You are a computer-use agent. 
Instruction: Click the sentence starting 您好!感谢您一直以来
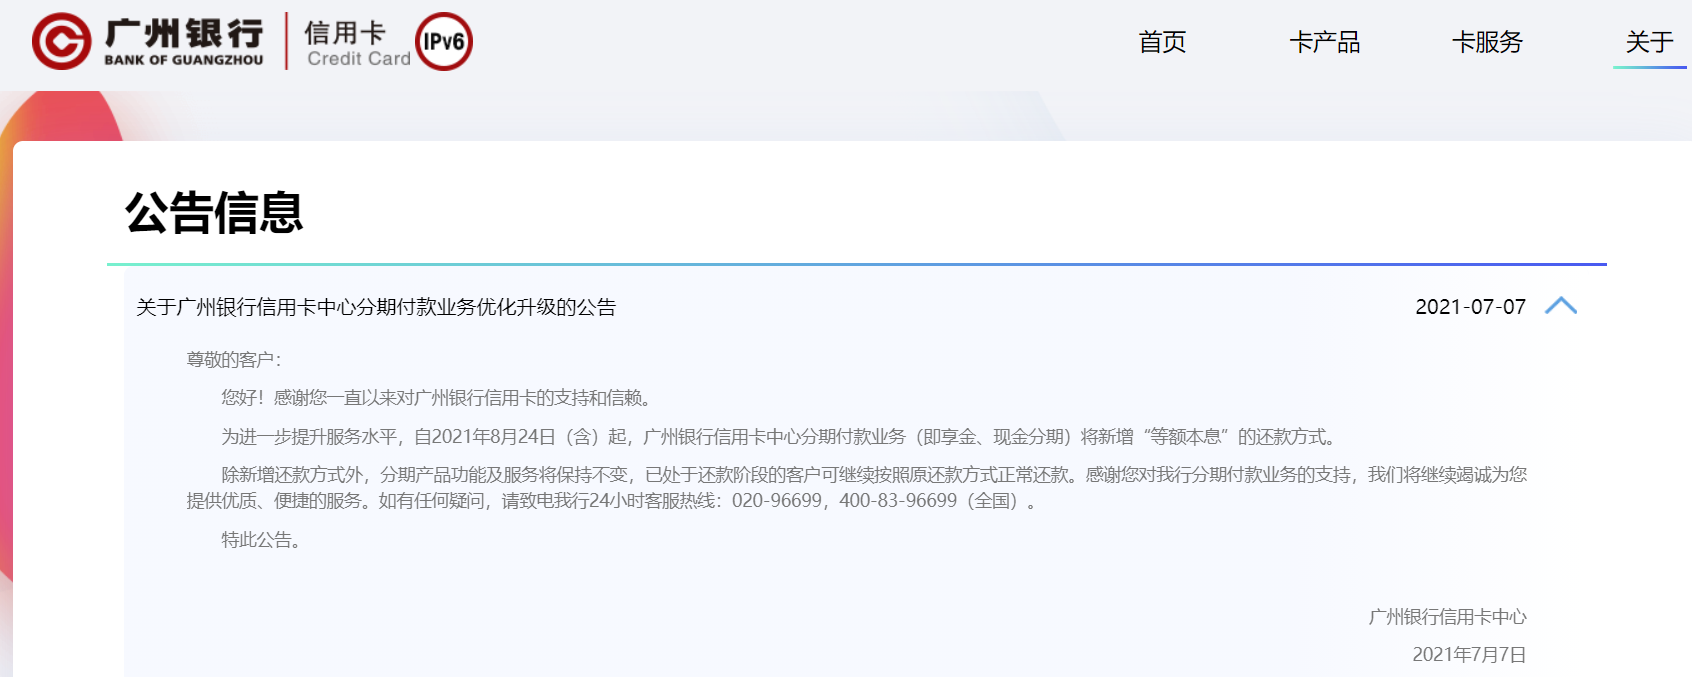click(438, 398)
